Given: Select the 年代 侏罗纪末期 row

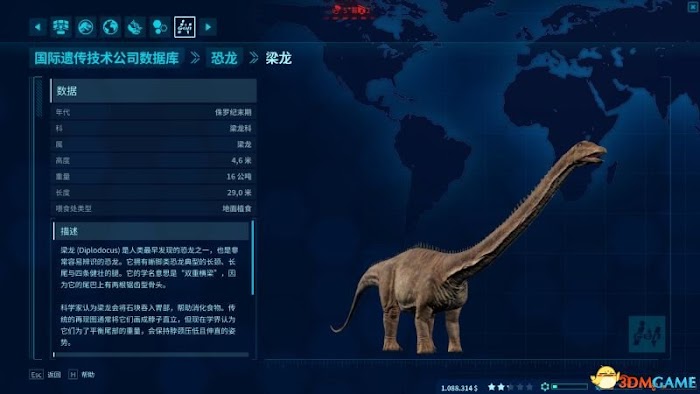Looking at the screenshot, I should tap(154, 112).
